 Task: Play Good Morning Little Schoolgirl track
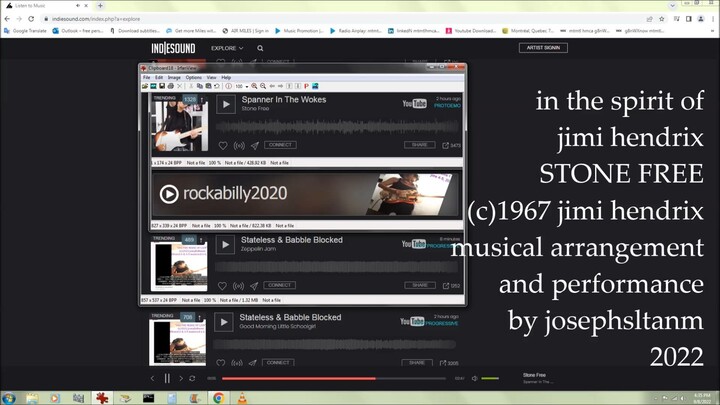[224, 322]
